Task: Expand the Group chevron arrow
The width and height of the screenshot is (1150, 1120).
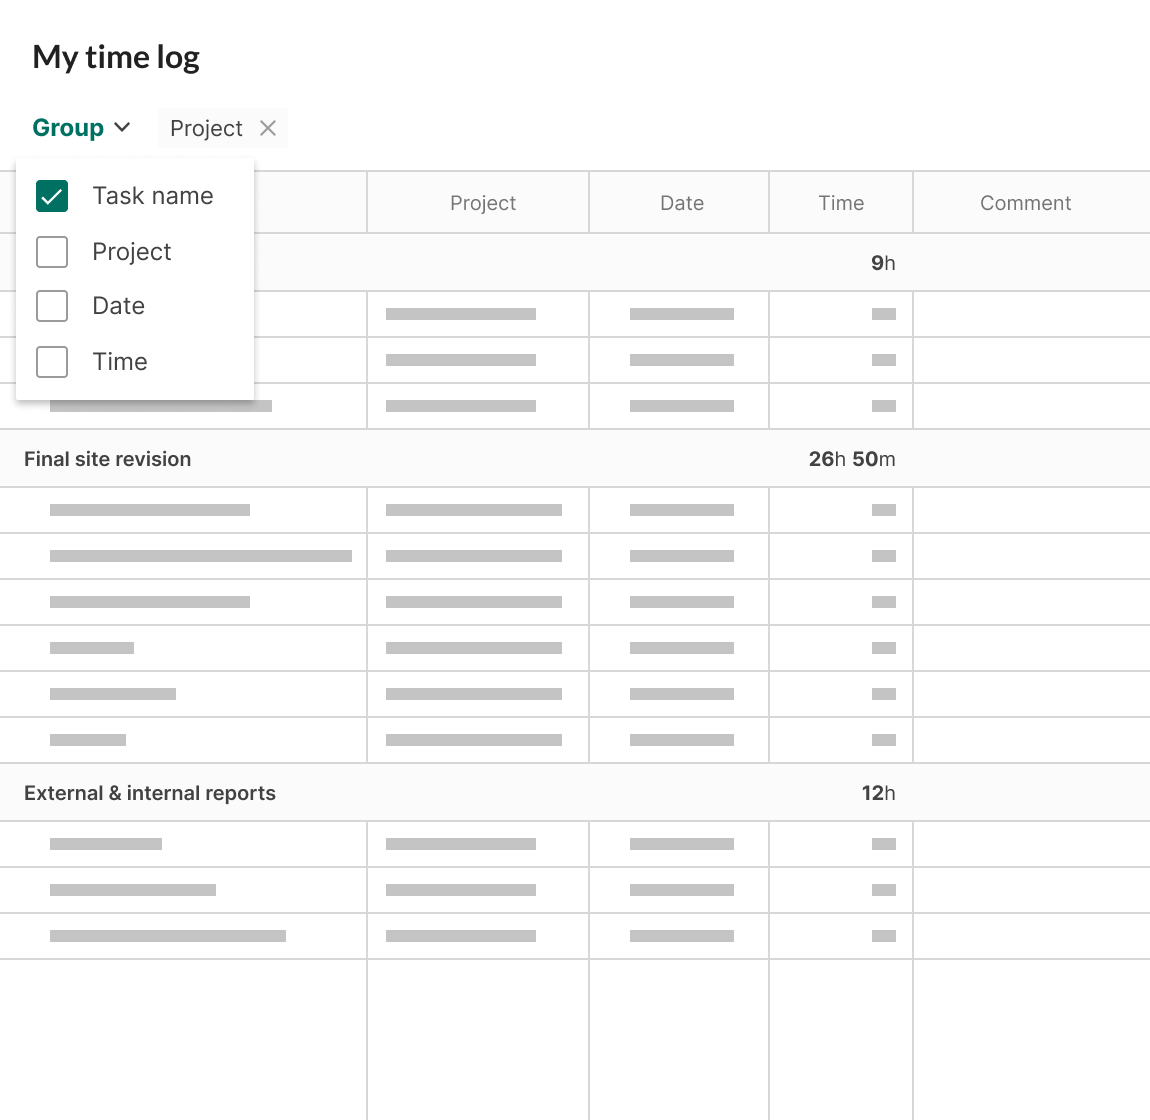Action: click(x=122, y=128)
